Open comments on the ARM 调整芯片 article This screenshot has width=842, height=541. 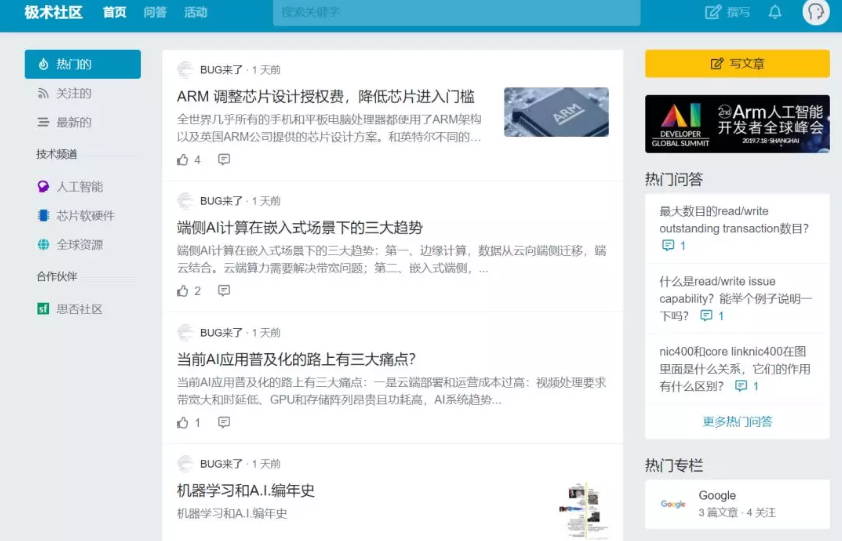[x=224, y=160]
